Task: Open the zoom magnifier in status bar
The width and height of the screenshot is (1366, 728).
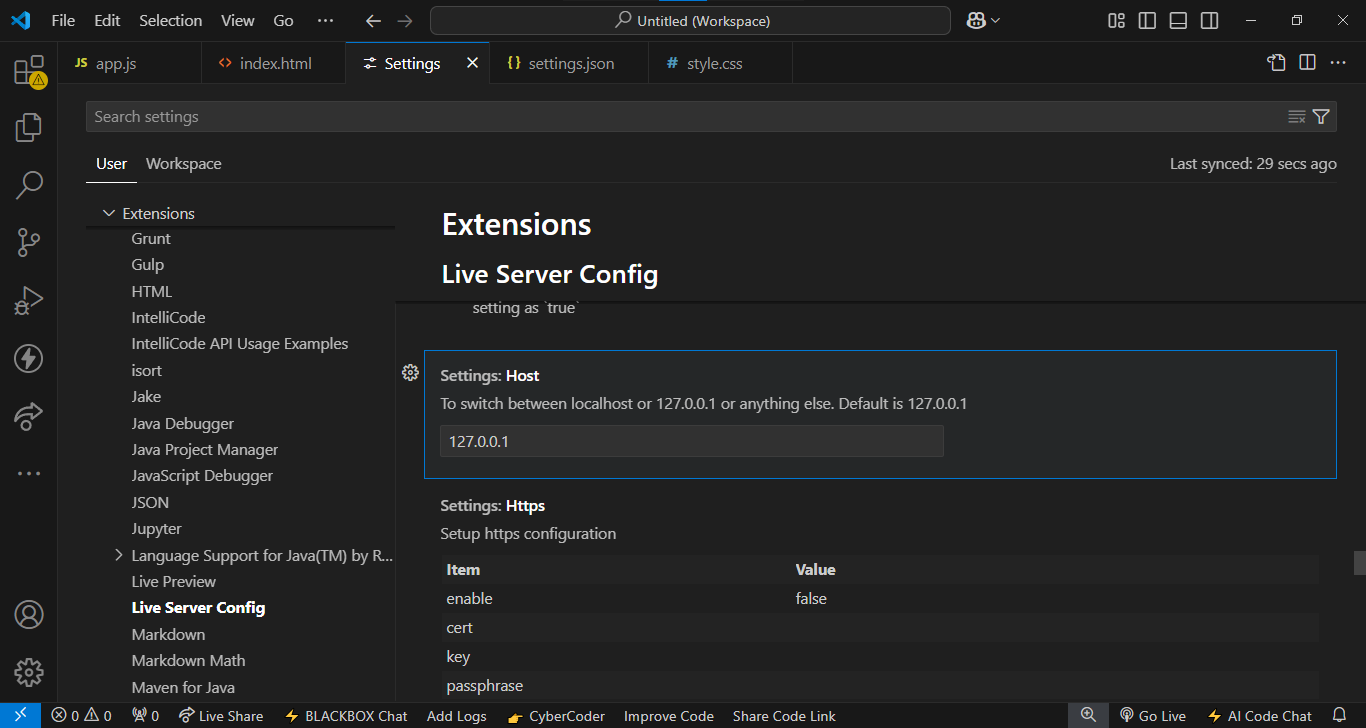Action: pos(1088,716)
